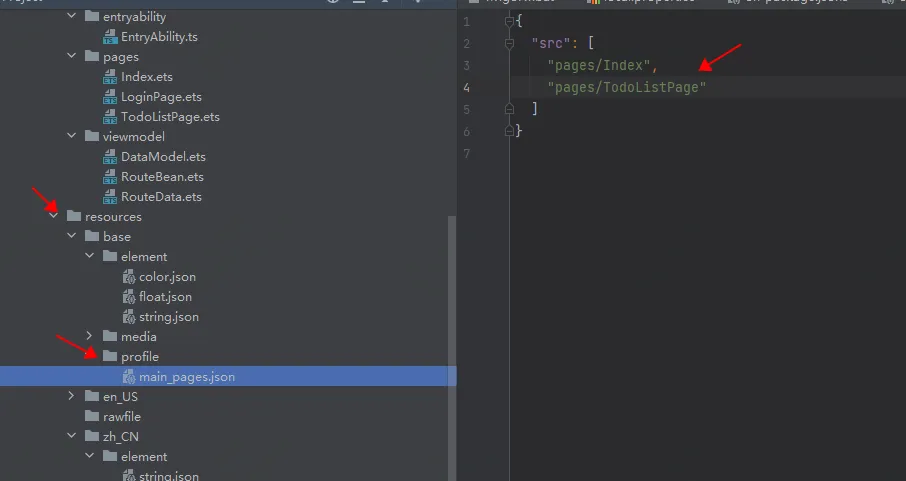The image size is (906, 481).
Task: Click line number 7 in the gutter
Action: (x=466, y=154)
